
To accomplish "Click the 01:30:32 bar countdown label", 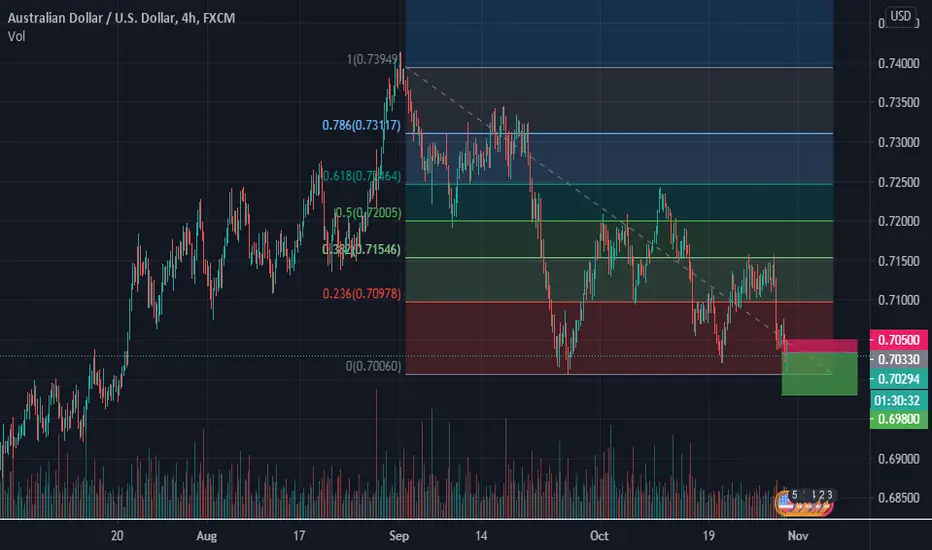I will (899, 400).
